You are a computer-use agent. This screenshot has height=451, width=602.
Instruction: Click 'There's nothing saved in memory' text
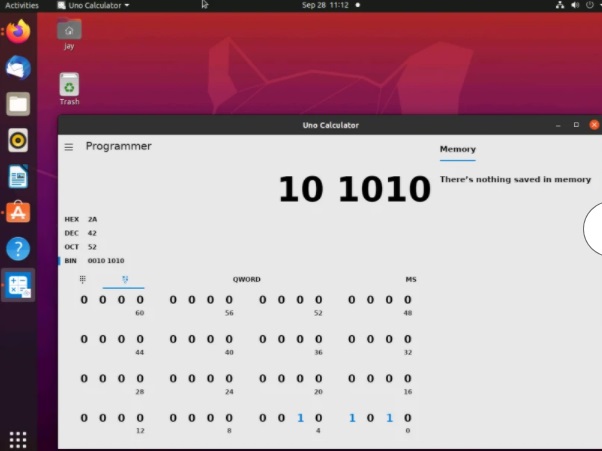pyautogui.click(x=515, y=179)
